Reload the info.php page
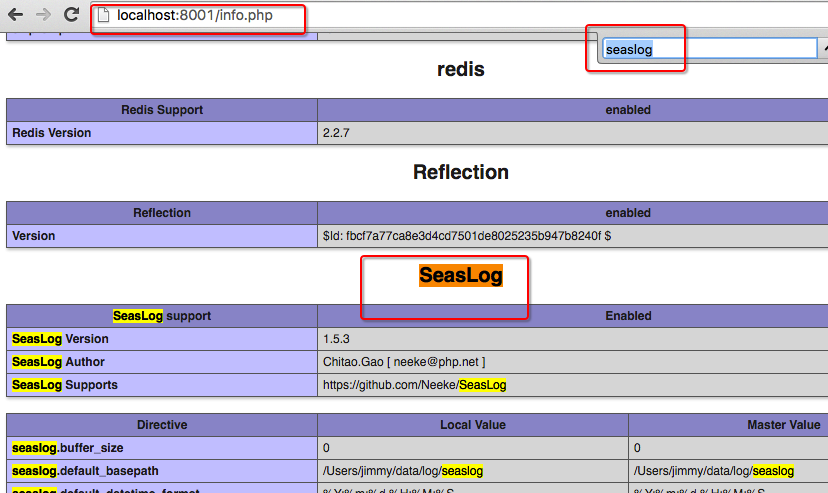The image size is (828, 493). [x=71, y=14]
